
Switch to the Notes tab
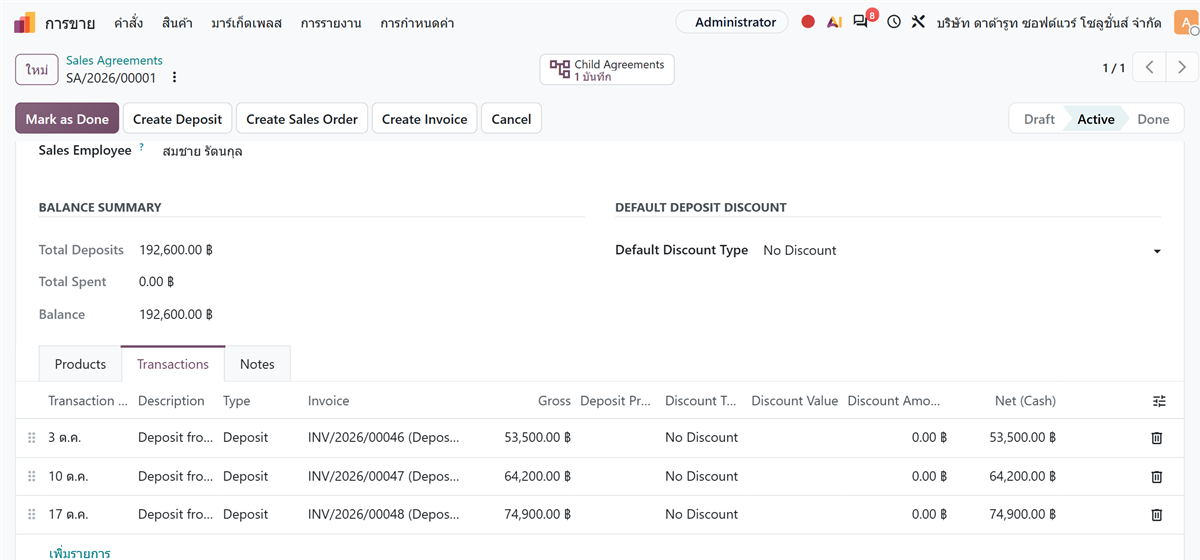pos(257,364)
